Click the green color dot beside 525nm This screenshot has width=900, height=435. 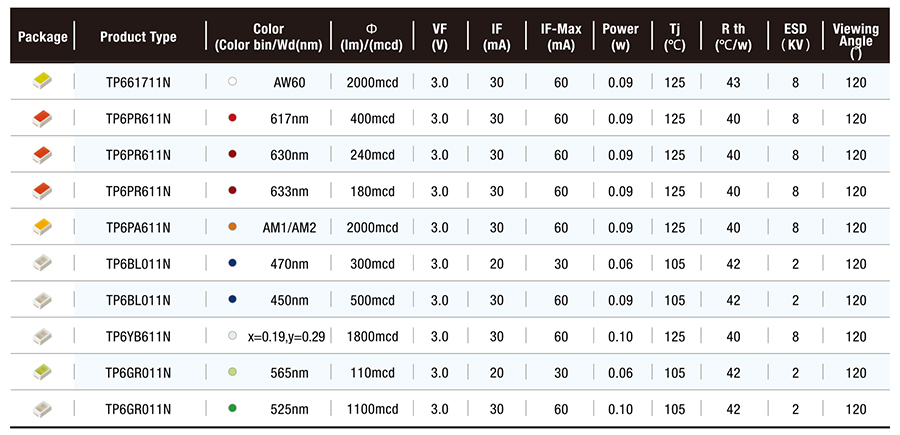click(x=232, y=408)
